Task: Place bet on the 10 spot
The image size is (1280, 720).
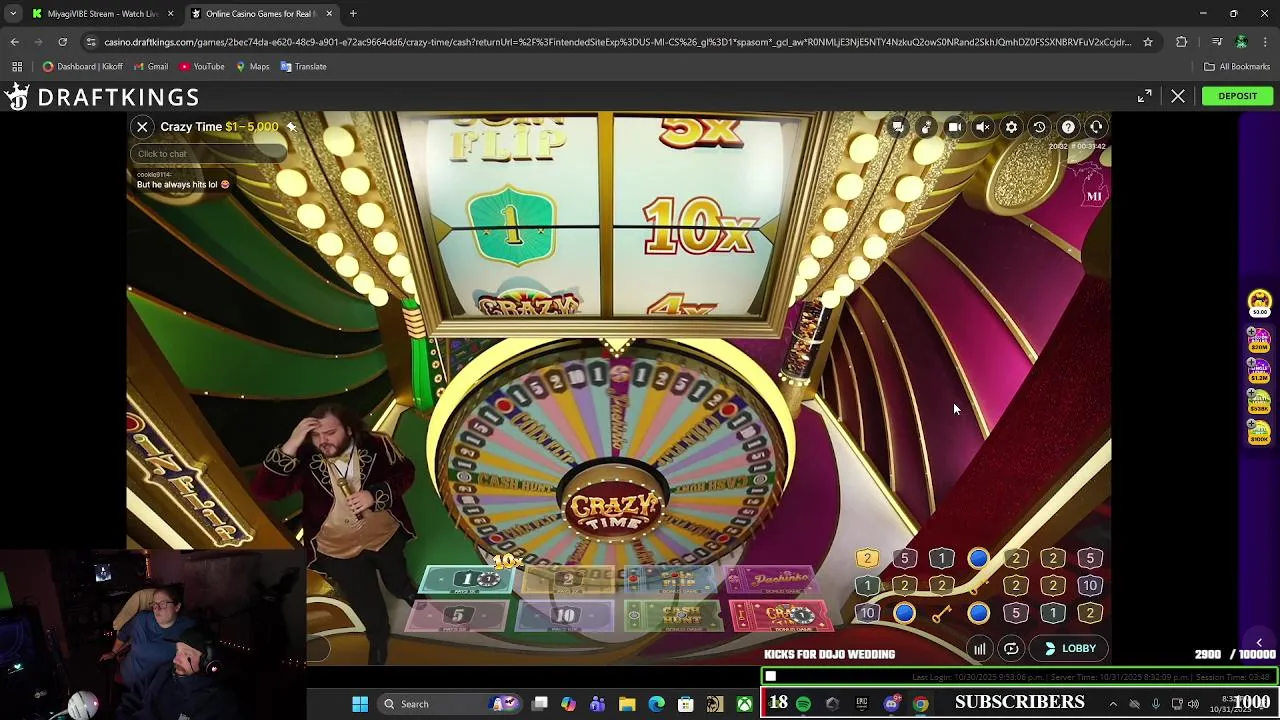Action: (565, 616)
